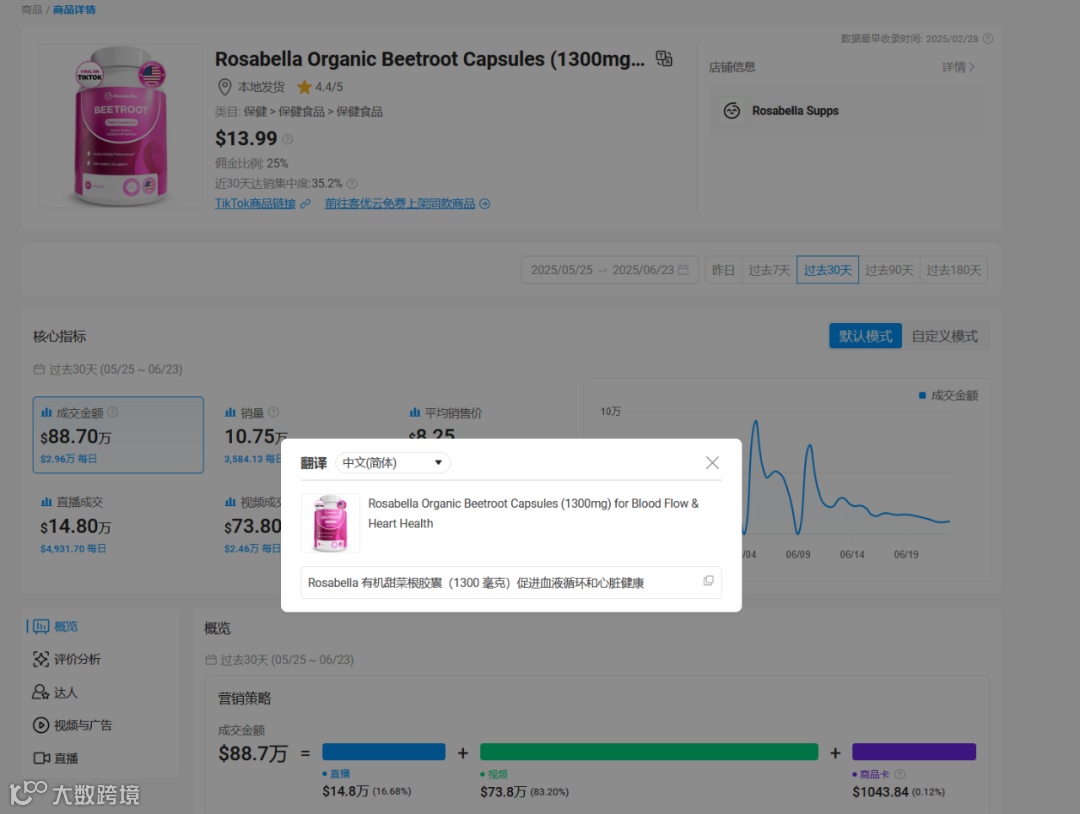Click the 视频与广告 play icon in sidebar
The width and height of the screenshot is (1080, 814).
pyautogui.click(x=41, y=725)
